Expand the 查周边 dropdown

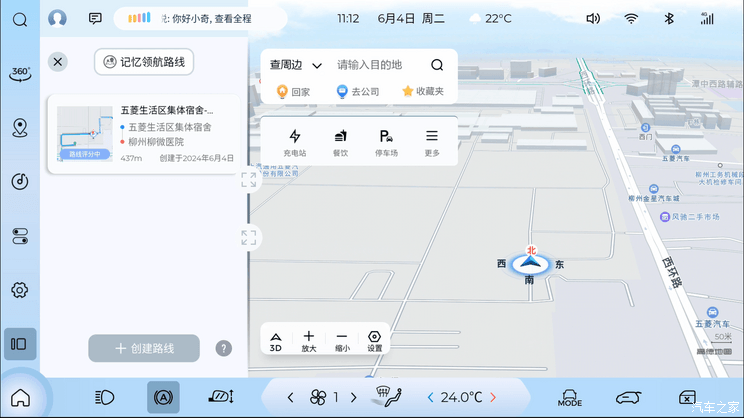296,65
